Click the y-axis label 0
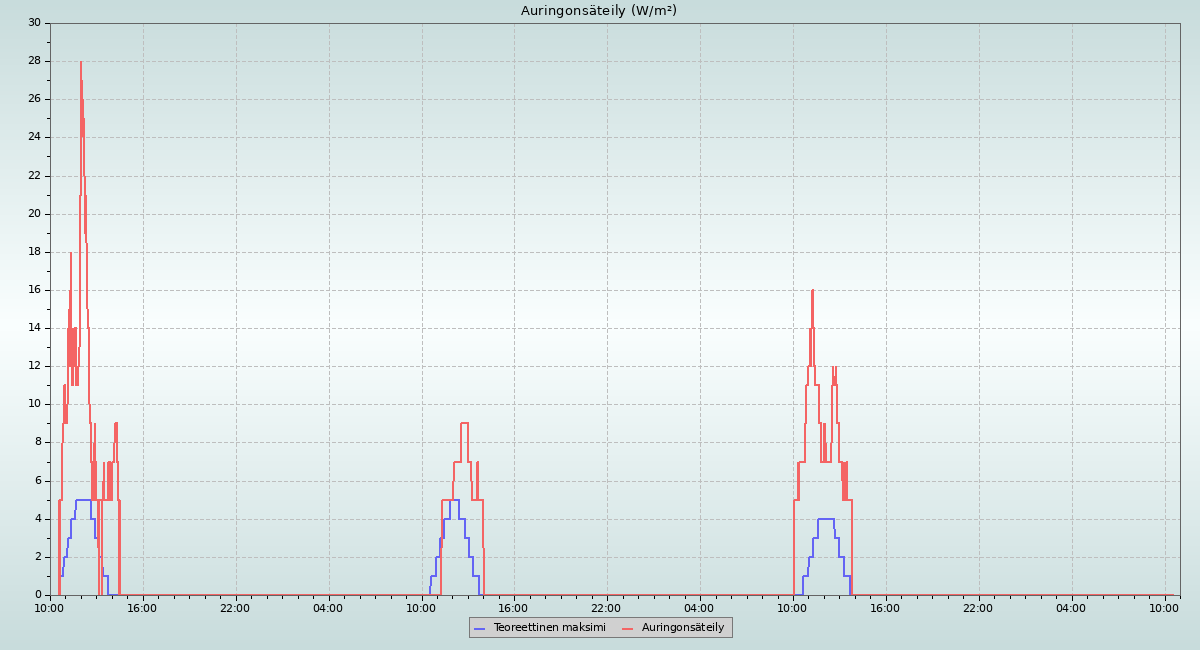 click(x=37, y=595)
